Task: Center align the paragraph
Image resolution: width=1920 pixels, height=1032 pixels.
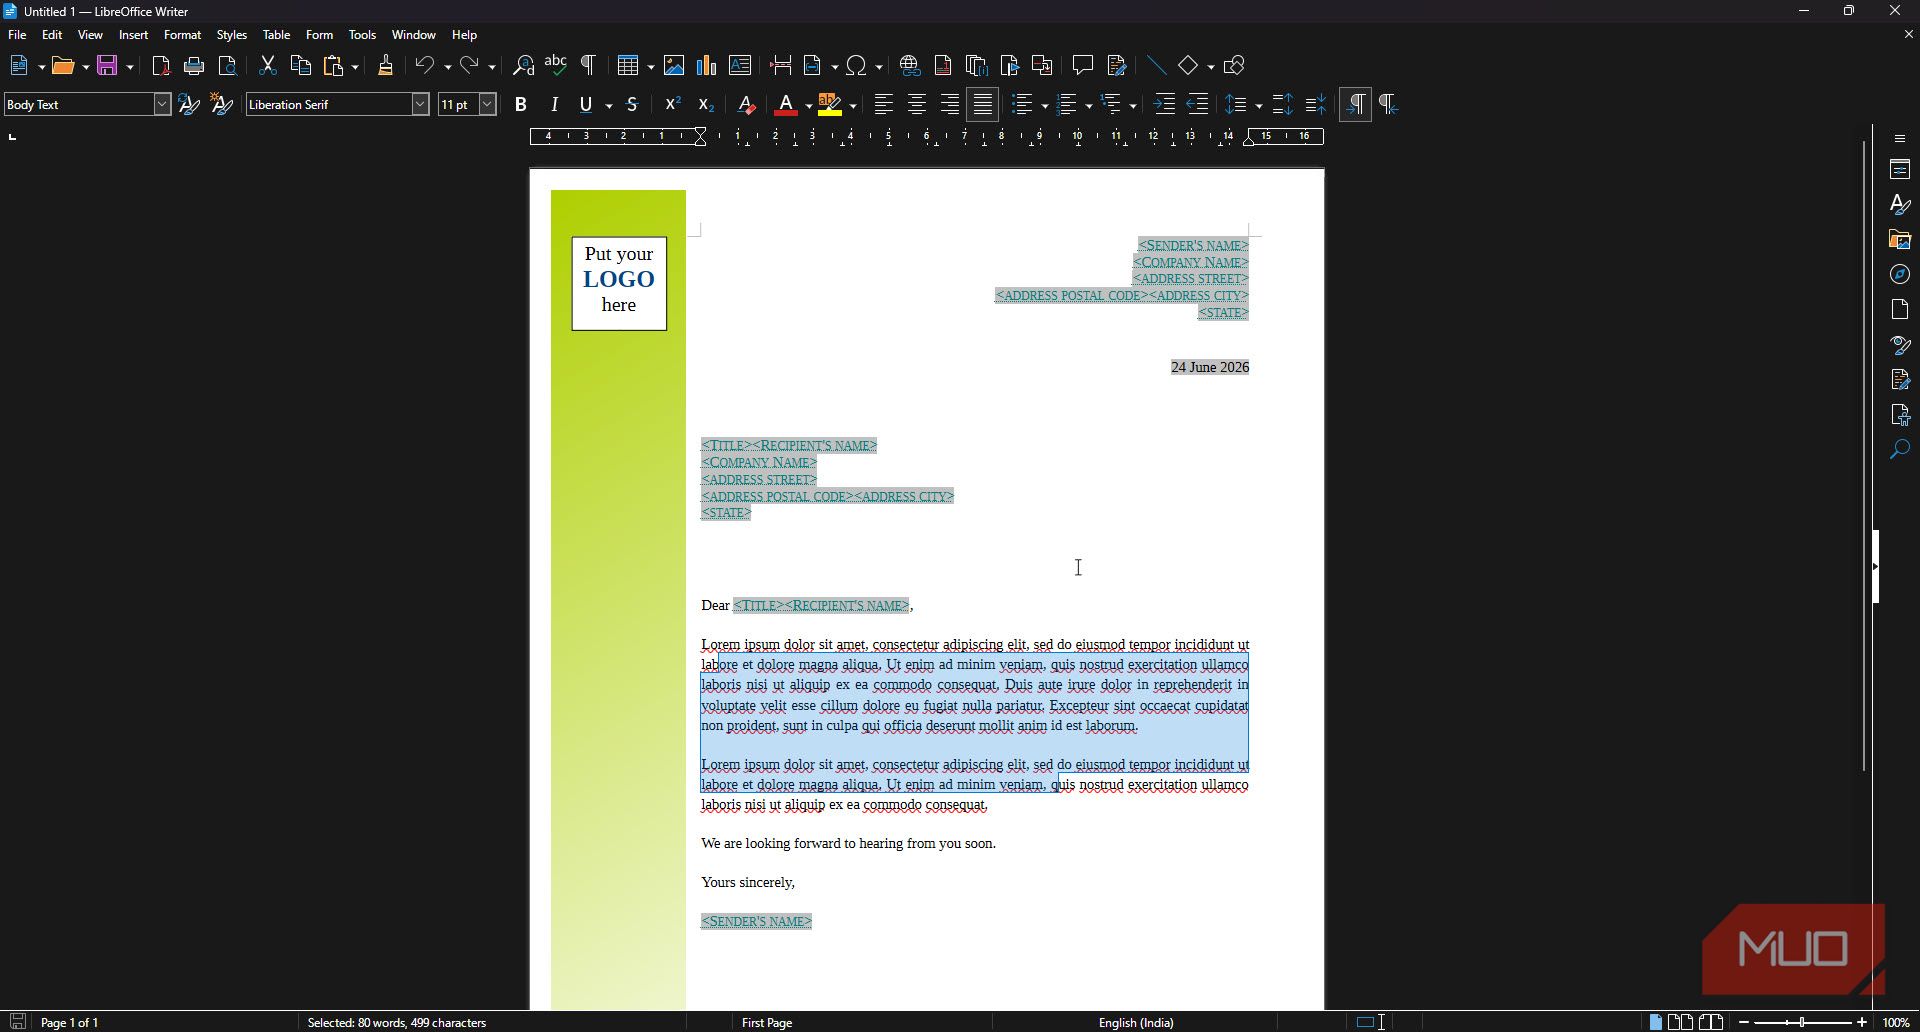Action: (x=917, y=105)
